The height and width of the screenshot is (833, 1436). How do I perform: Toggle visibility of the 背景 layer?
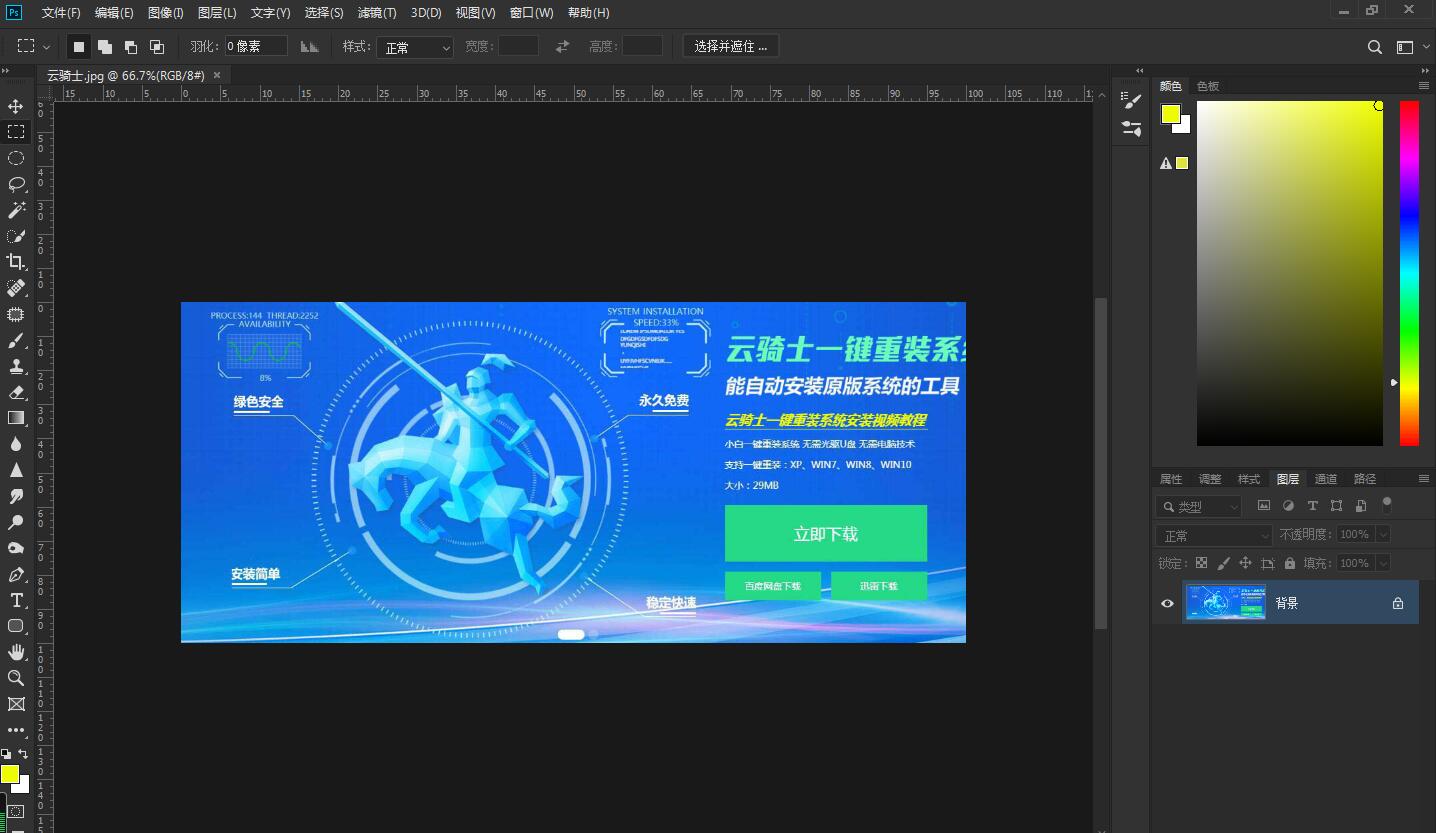coord(1166,602)
